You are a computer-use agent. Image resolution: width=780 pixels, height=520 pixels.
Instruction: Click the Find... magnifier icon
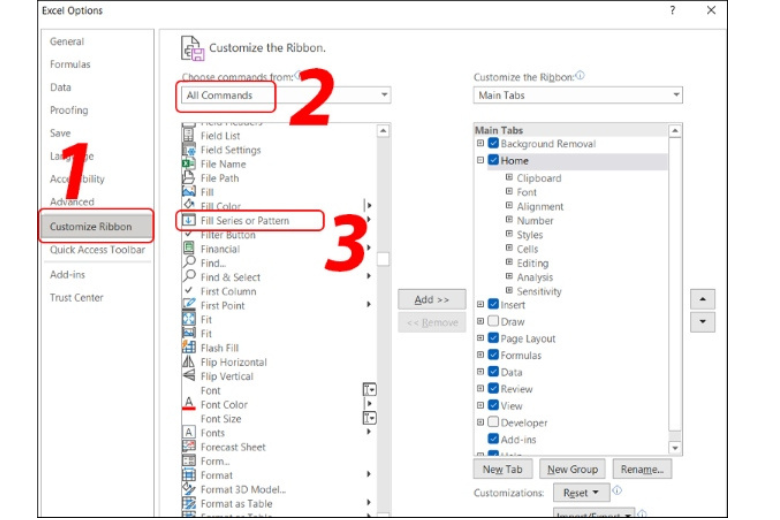tap(189, 262)
